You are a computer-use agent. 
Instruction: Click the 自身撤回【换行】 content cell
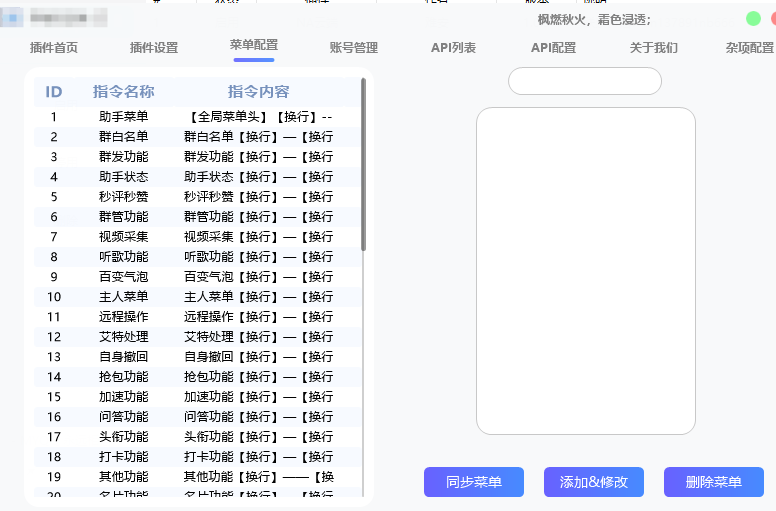coord(258,357)
